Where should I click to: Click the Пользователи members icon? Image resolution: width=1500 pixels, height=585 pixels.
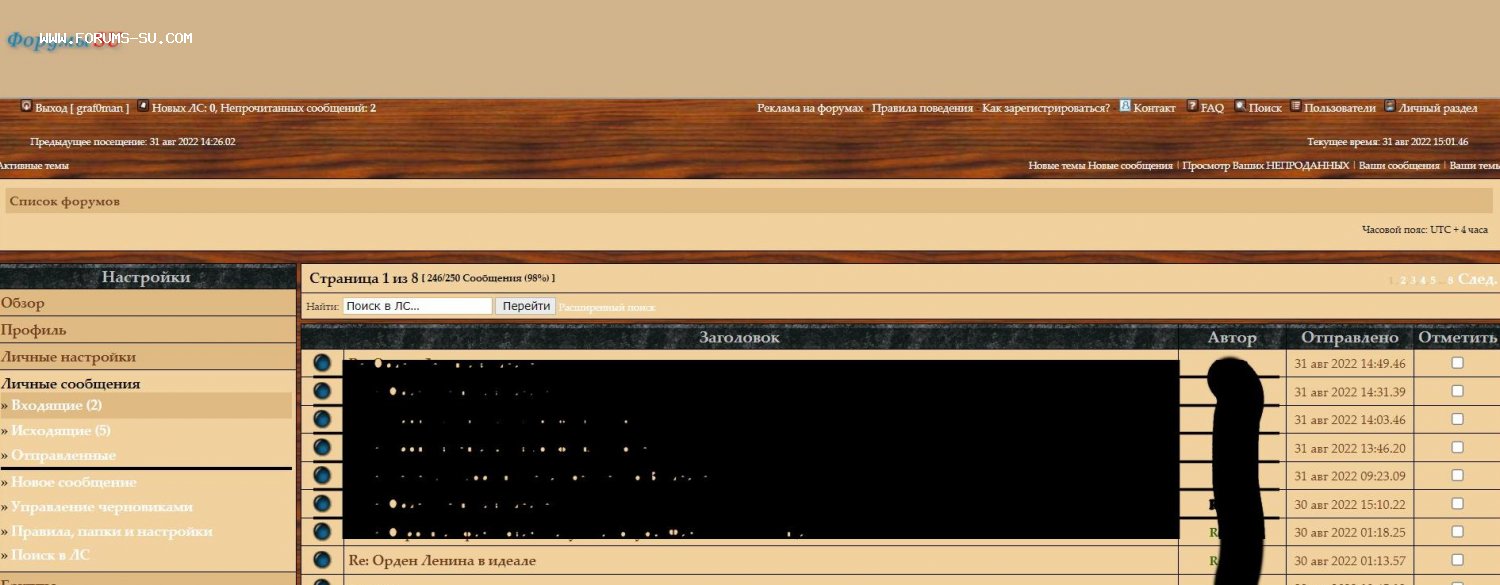[x=1296, y=106]
